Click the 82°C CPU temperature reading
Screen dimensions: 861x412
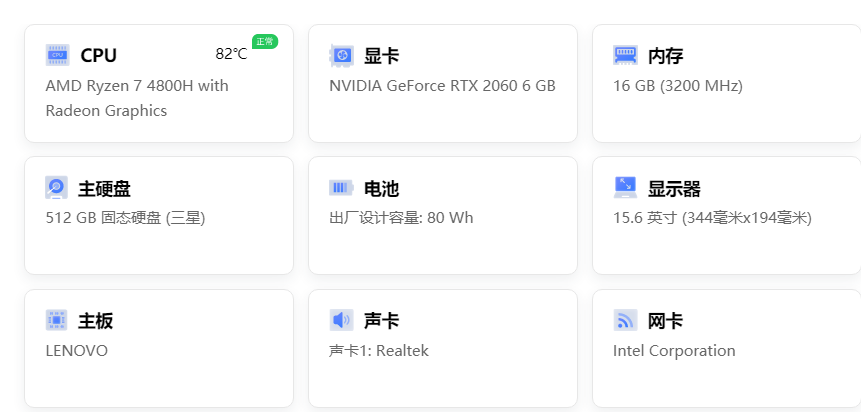click(231, 54)
